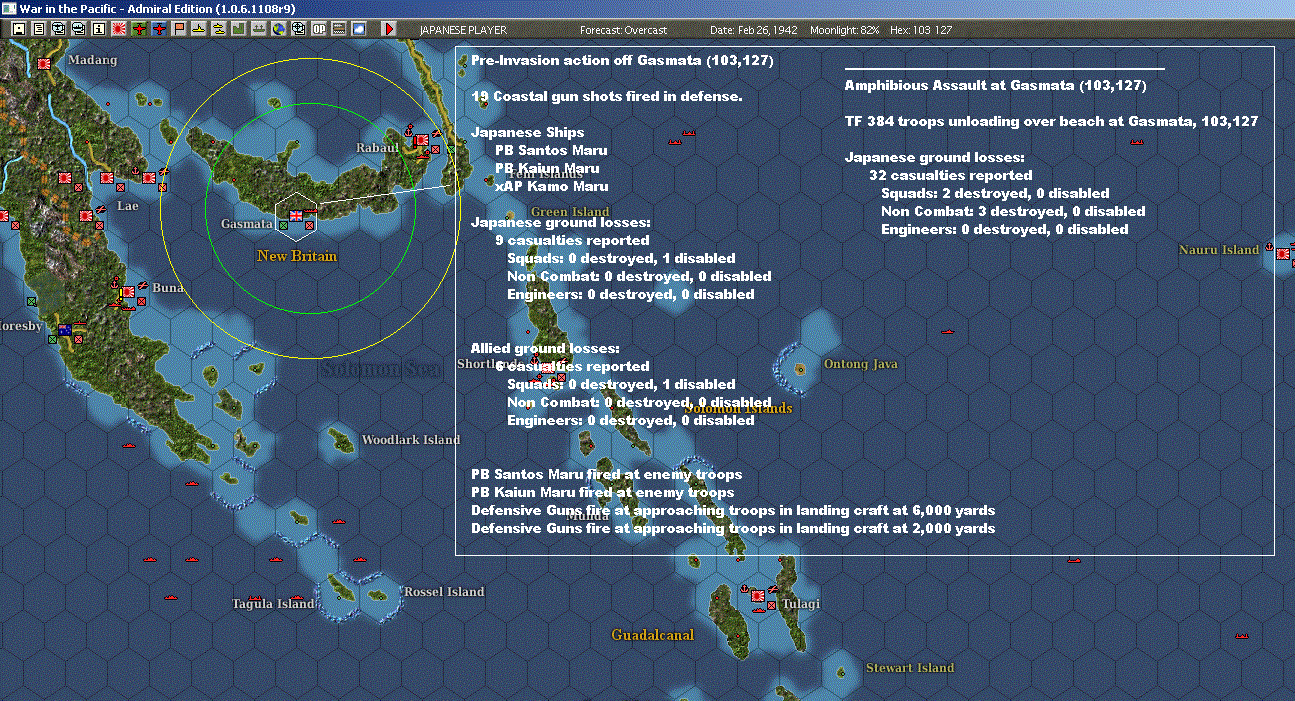Click the Hex: 103 127 status text
The height and width of the screenshot is (701, 1295).
pyautogui.click(x=922, y=30)
